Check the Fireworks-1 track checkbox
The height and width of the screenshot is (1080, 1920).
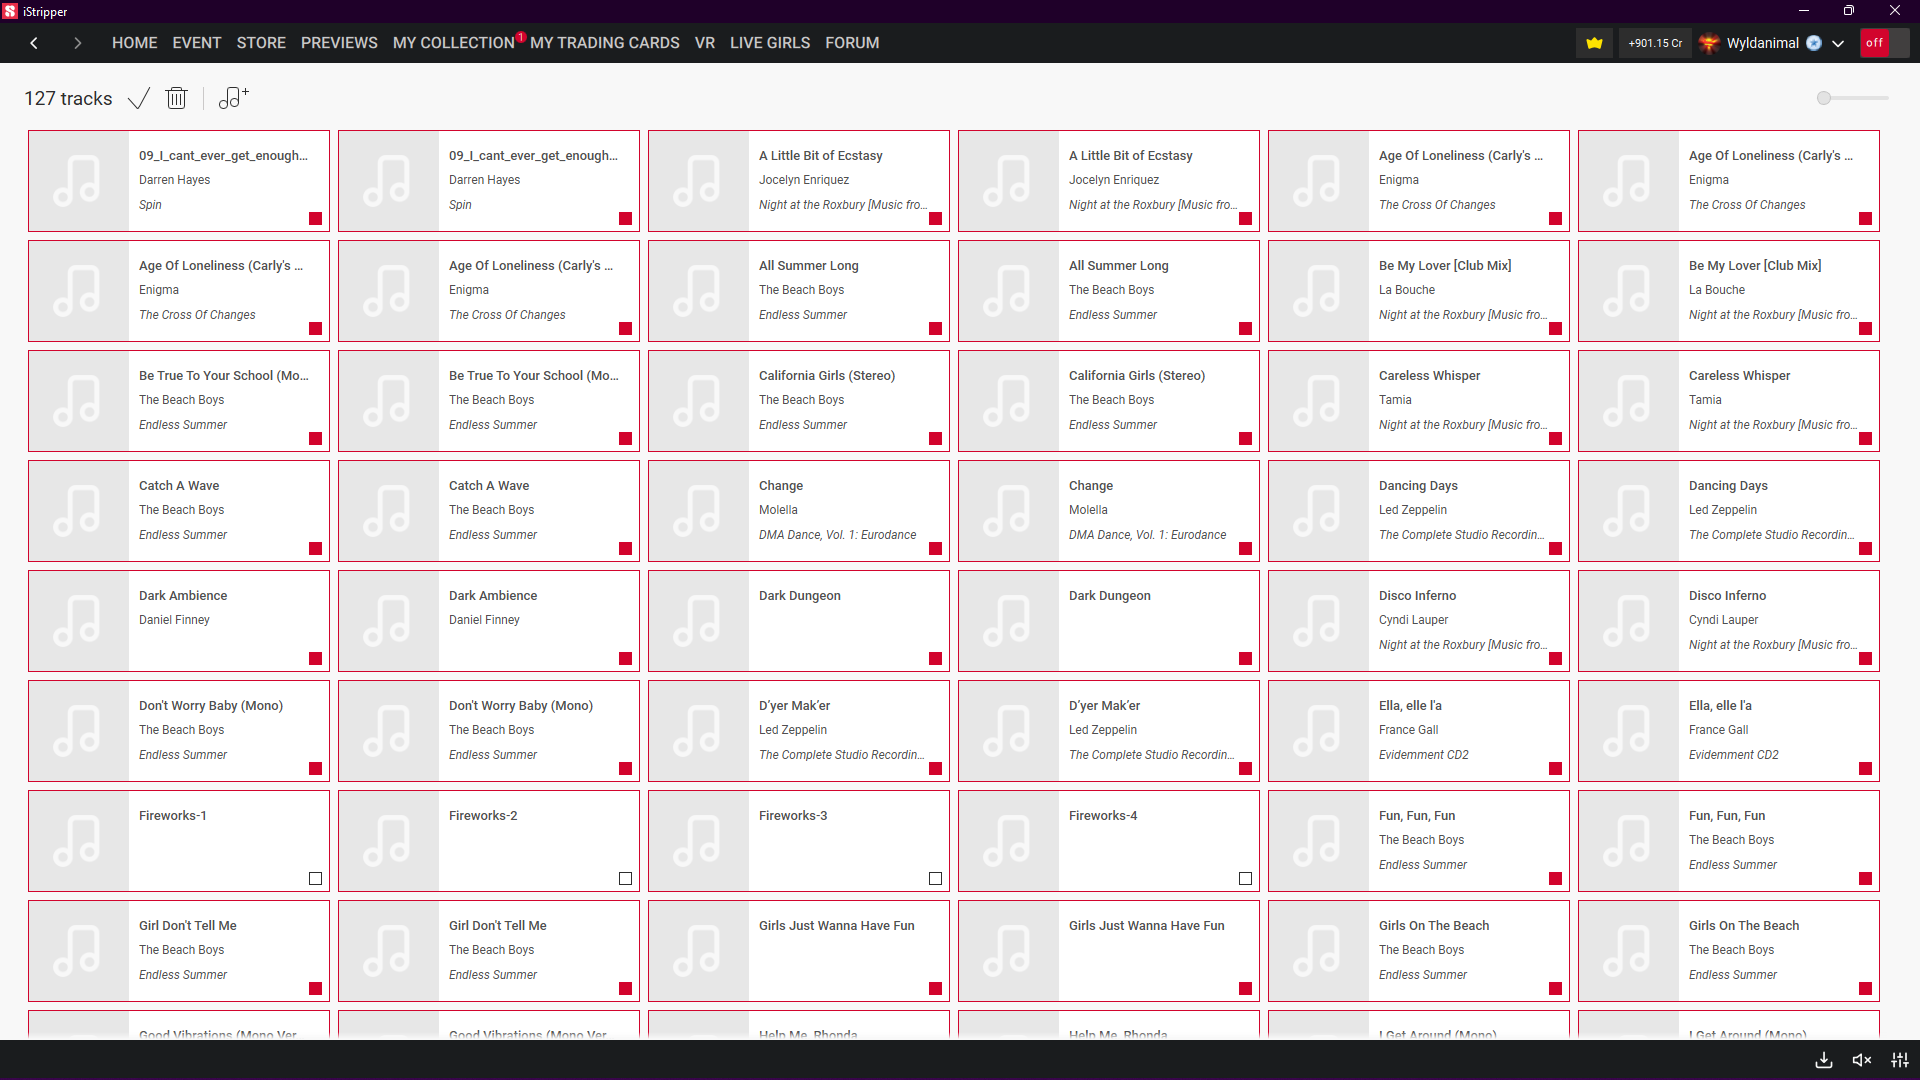coord(315,878)
